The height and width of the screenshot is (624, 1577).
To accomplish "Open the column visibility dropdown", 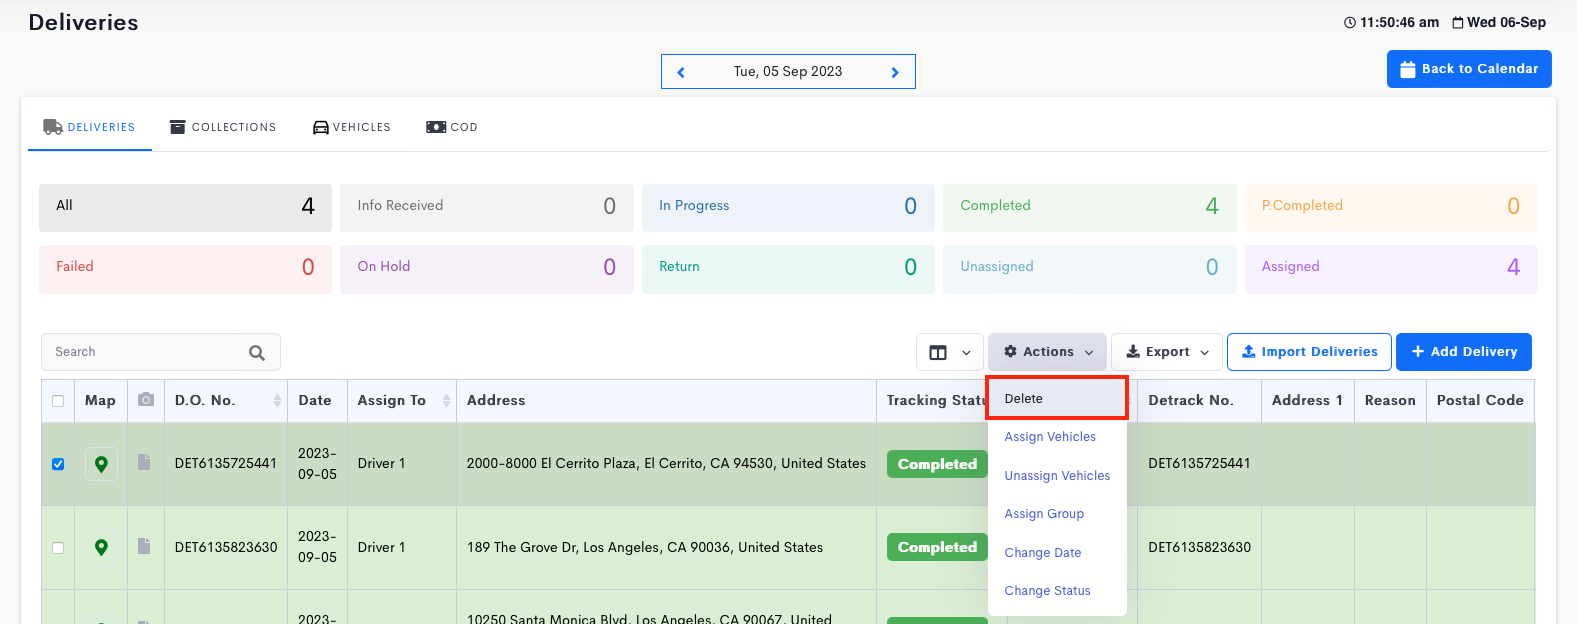I will 950,352.
